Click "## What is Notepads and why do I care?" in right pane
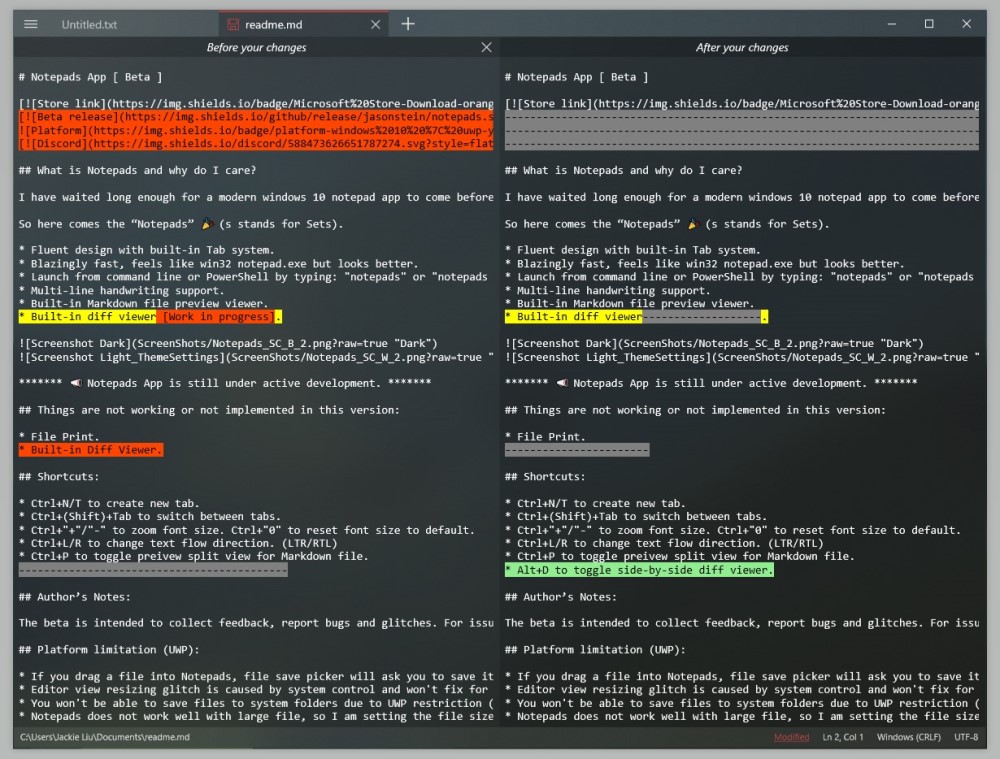 [624, 170]
